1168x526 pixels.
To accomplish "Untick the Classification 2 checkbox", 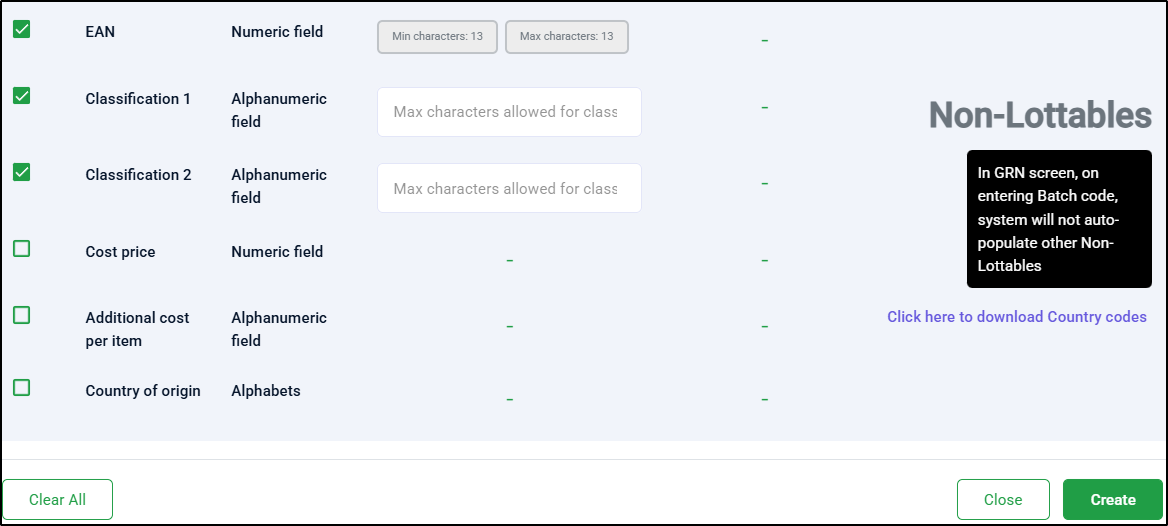I will point(21,172).
